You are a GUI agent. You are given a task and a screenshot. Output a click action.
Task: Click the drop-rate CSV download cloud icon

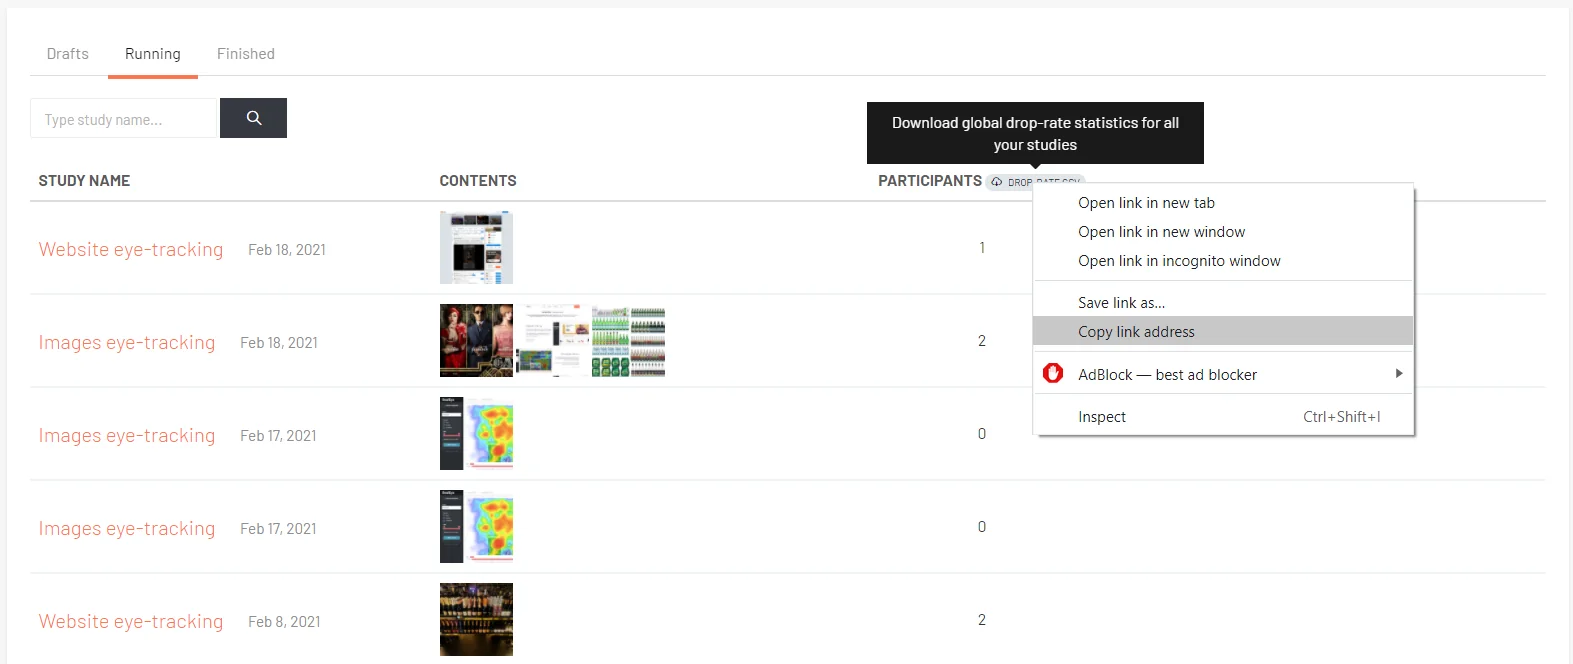click(x=997, y=182)
